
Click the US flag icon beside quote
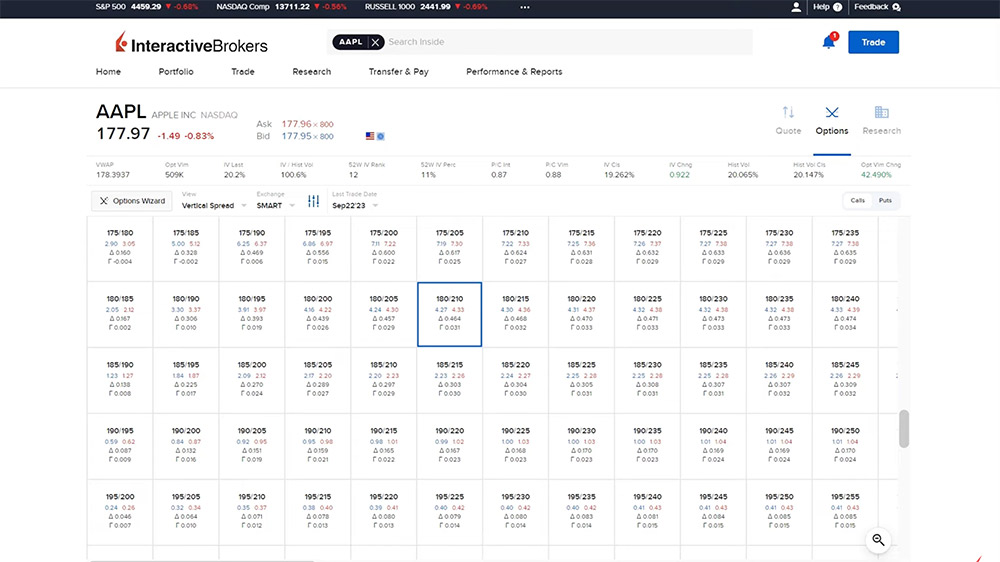pyautogui.click(x=370, y=136)
